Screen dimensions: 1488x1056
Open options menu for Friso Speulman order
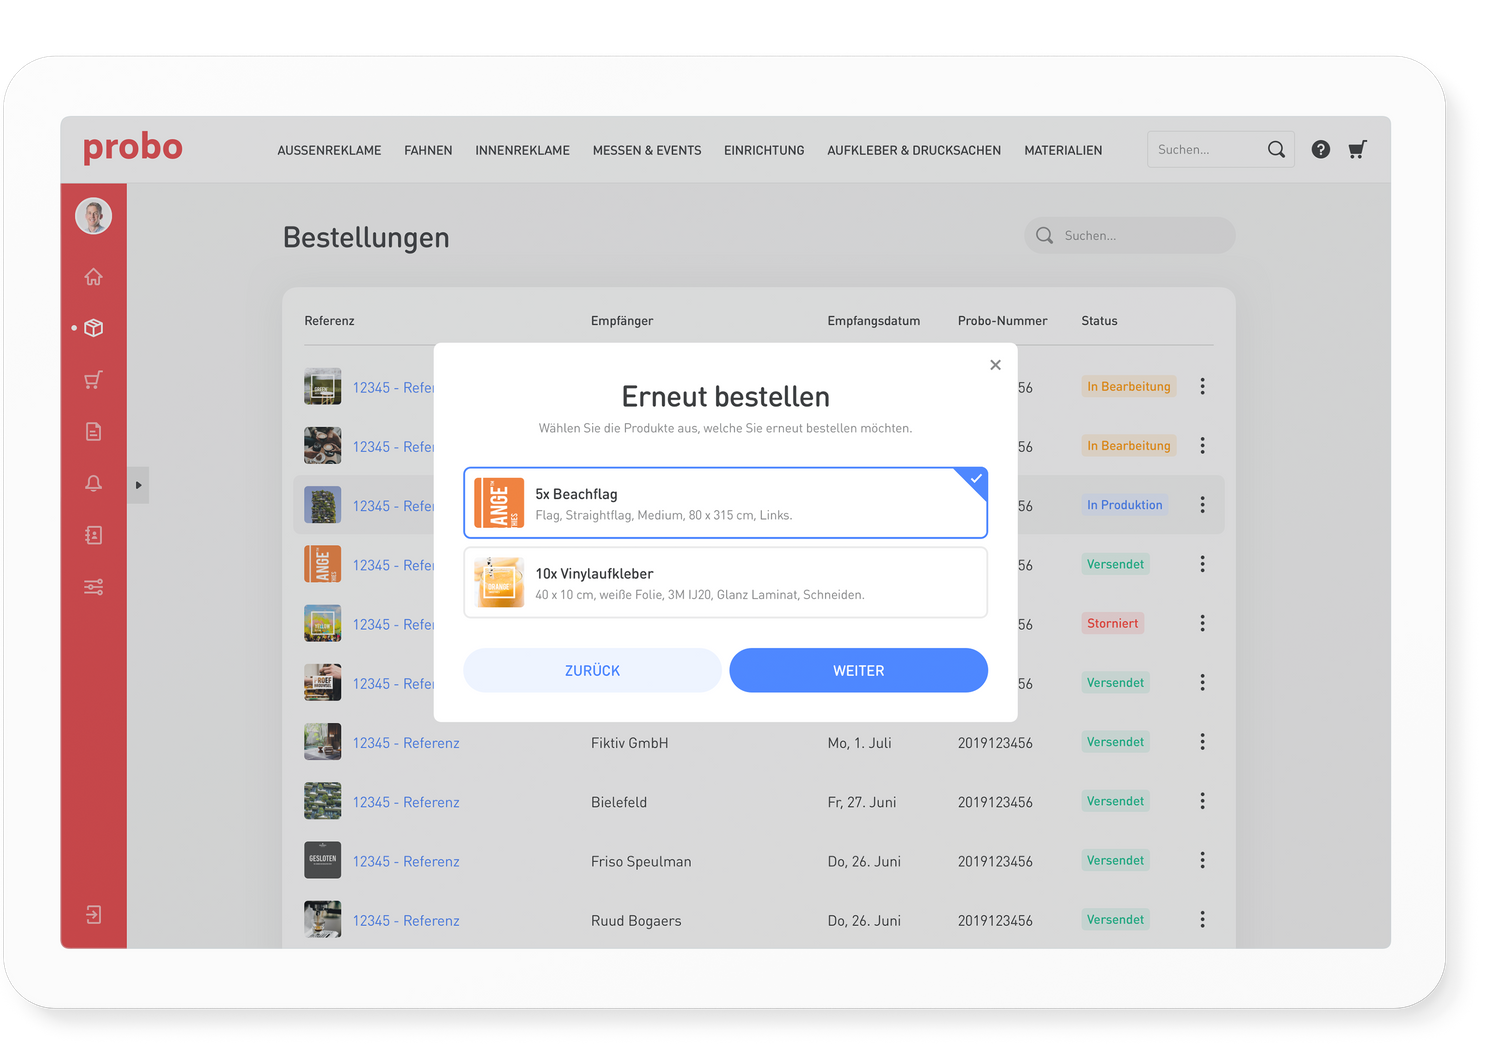tap(1202, 860)
